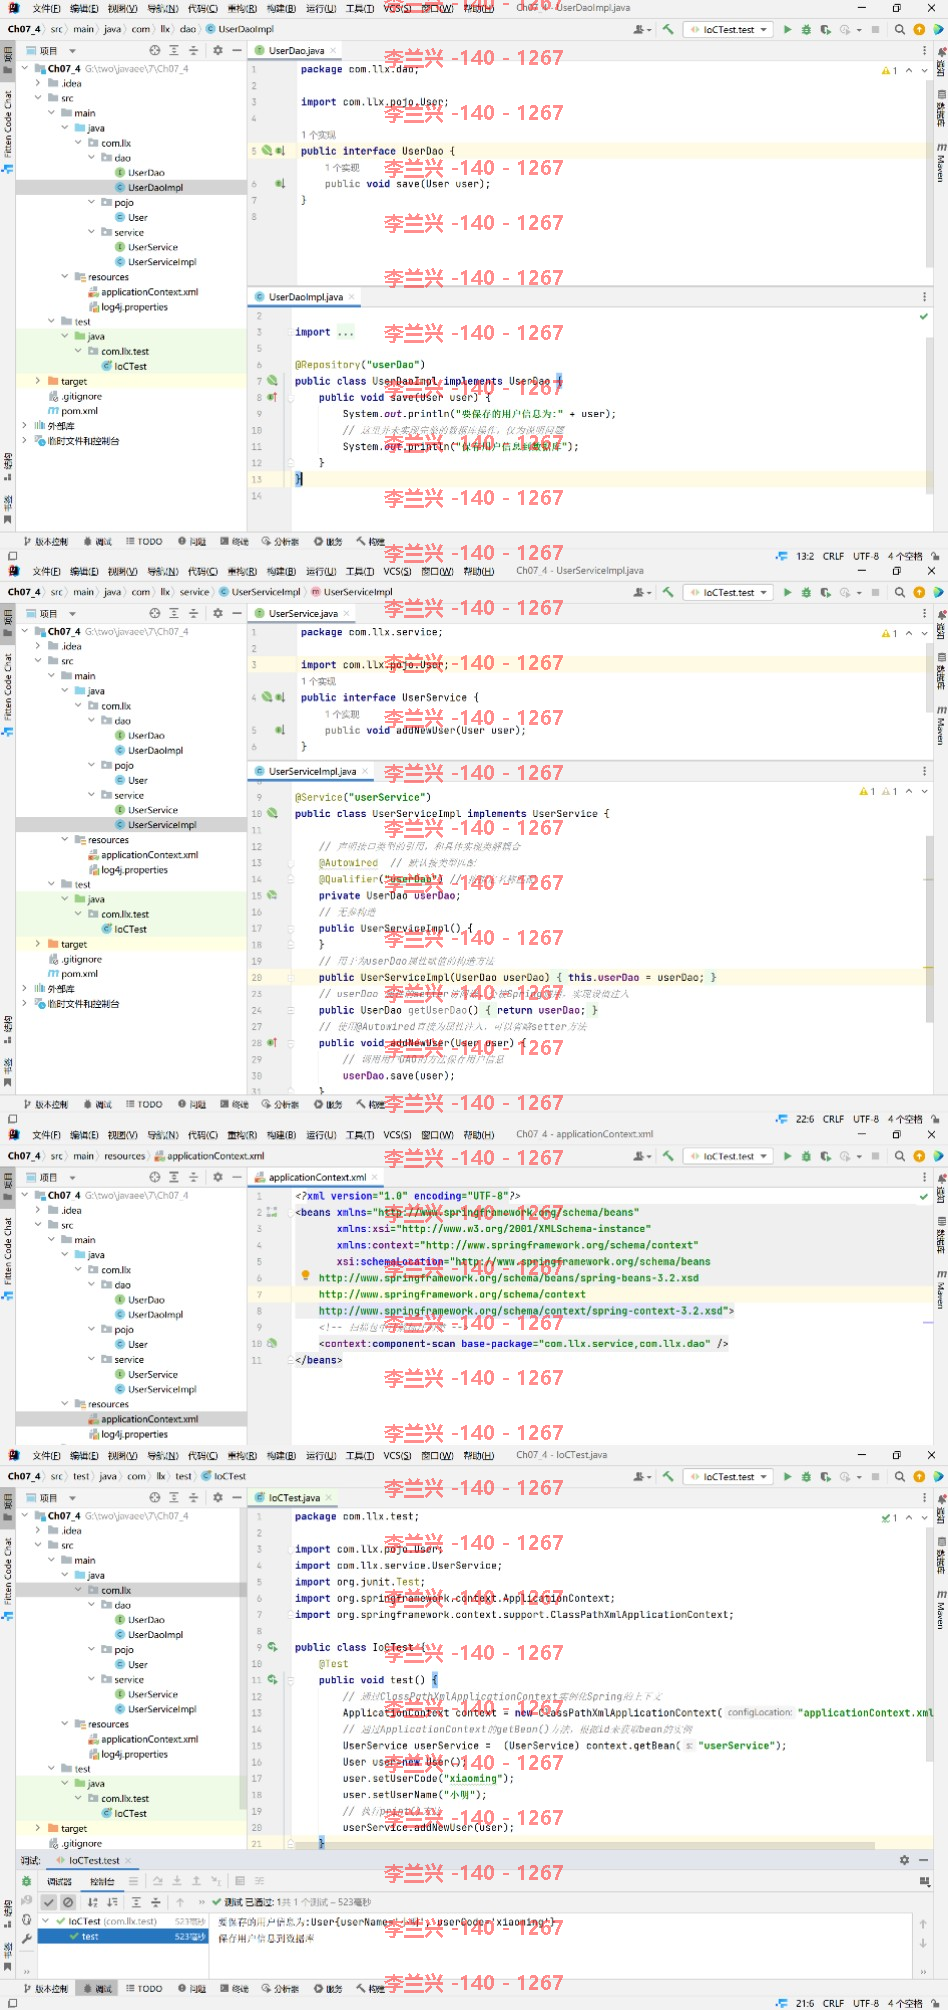
Task: Click the console scroll-down arrow in debug panel
Action: coord(922,1943)
